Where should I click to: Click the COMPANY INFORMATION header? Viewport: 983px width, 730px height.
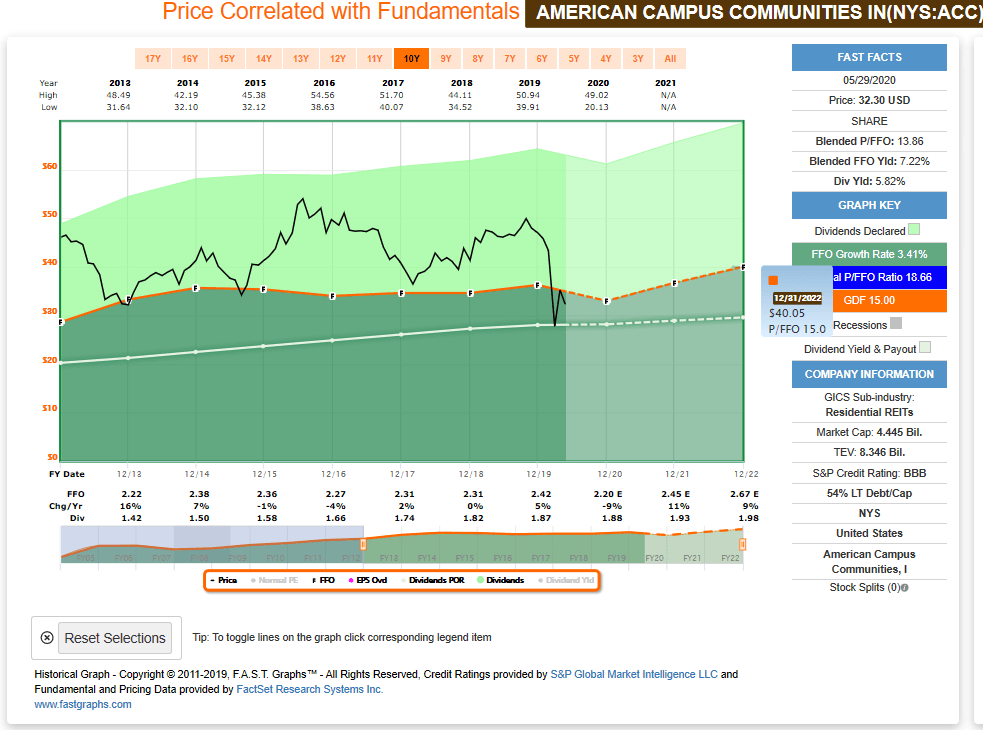(x=869, y=374)
